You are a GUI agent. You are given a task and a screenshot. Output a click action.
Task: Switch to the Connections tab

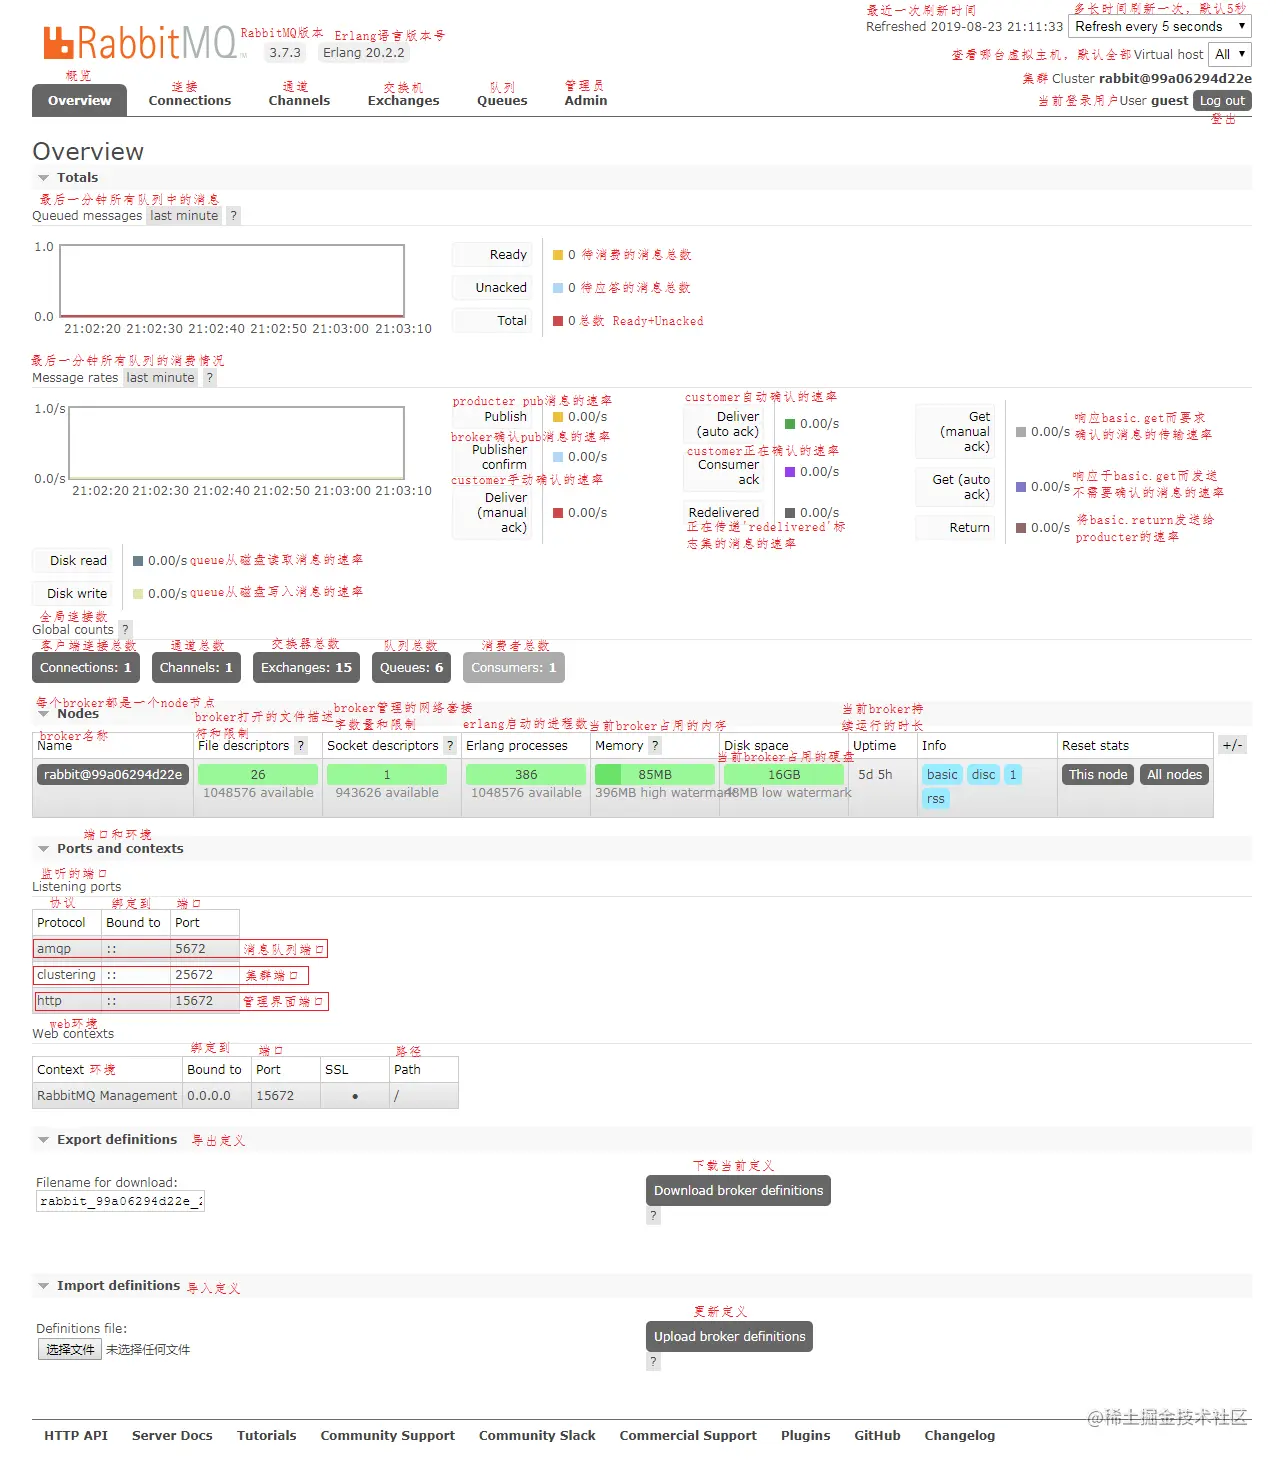[x=190, y=101]
